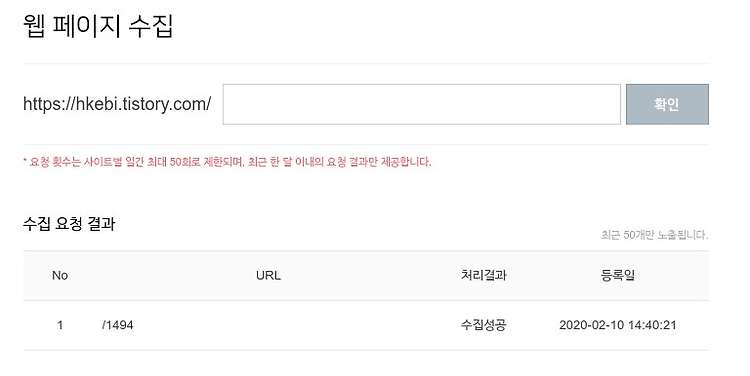Screen dimensions: 750x376
Task: Click the 수집성공 status cell
Action: click(x=484, y=325)
